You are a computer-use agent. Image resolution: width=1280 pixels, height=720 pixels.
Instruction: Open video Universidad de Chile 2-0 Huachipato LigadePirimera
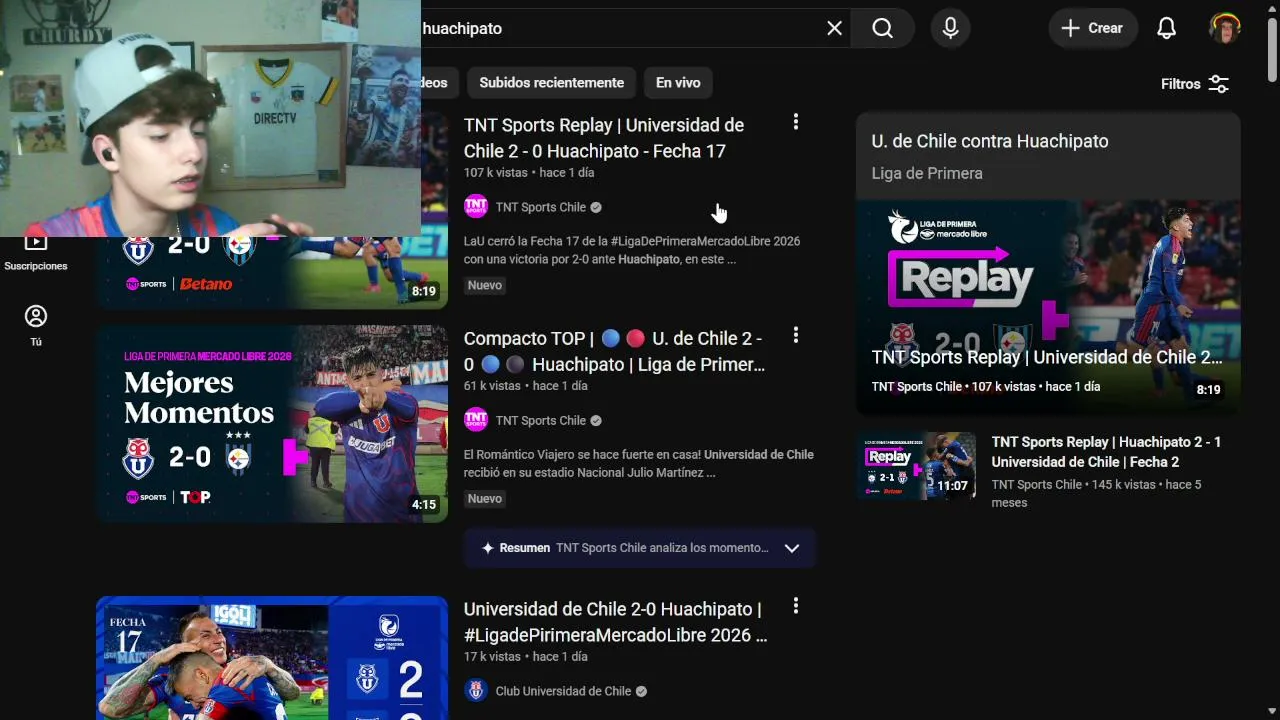pyautogui.click(x=615, y=622)
